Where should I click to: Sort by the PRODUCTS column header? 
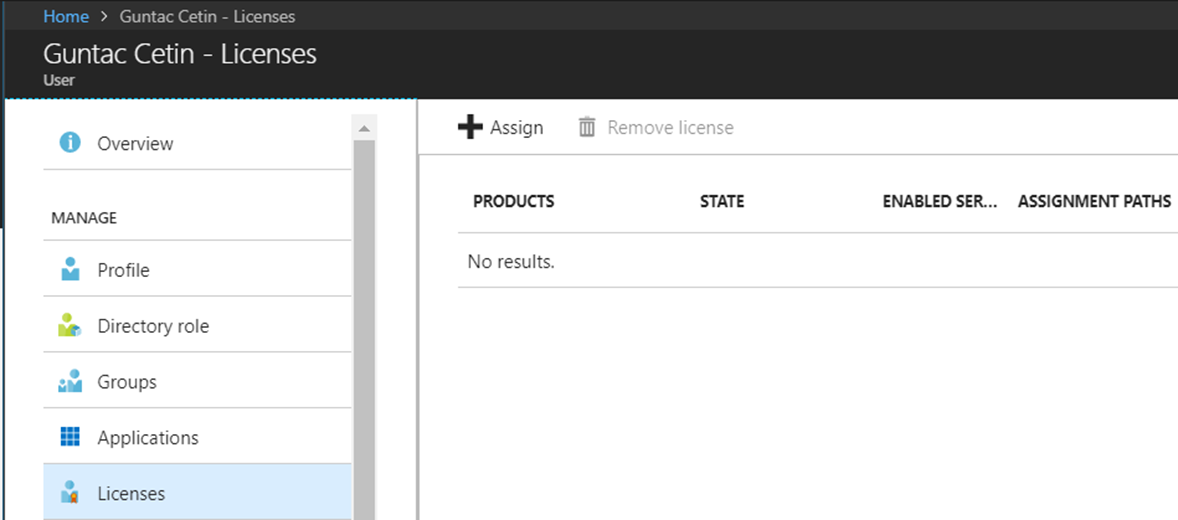point(514,201)
